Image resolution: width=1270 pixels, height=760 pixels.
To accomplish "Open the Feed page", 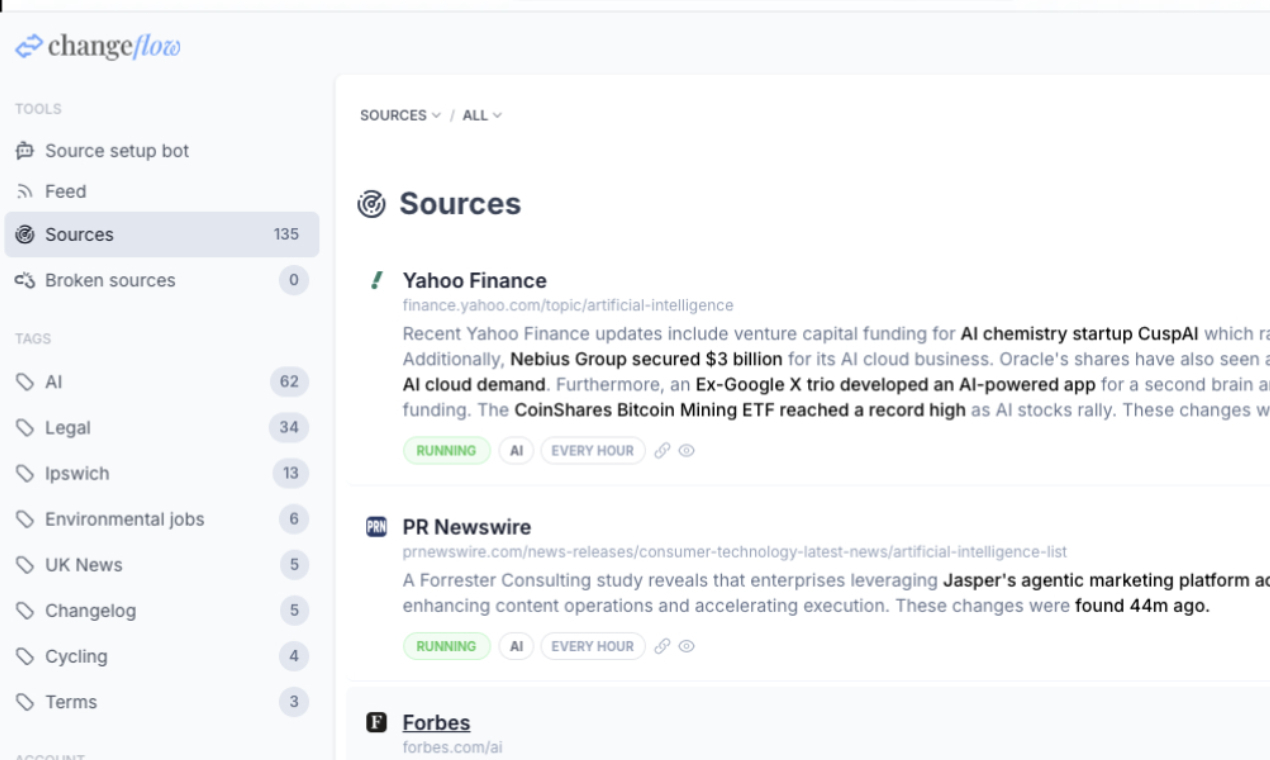I will point(65,191).
